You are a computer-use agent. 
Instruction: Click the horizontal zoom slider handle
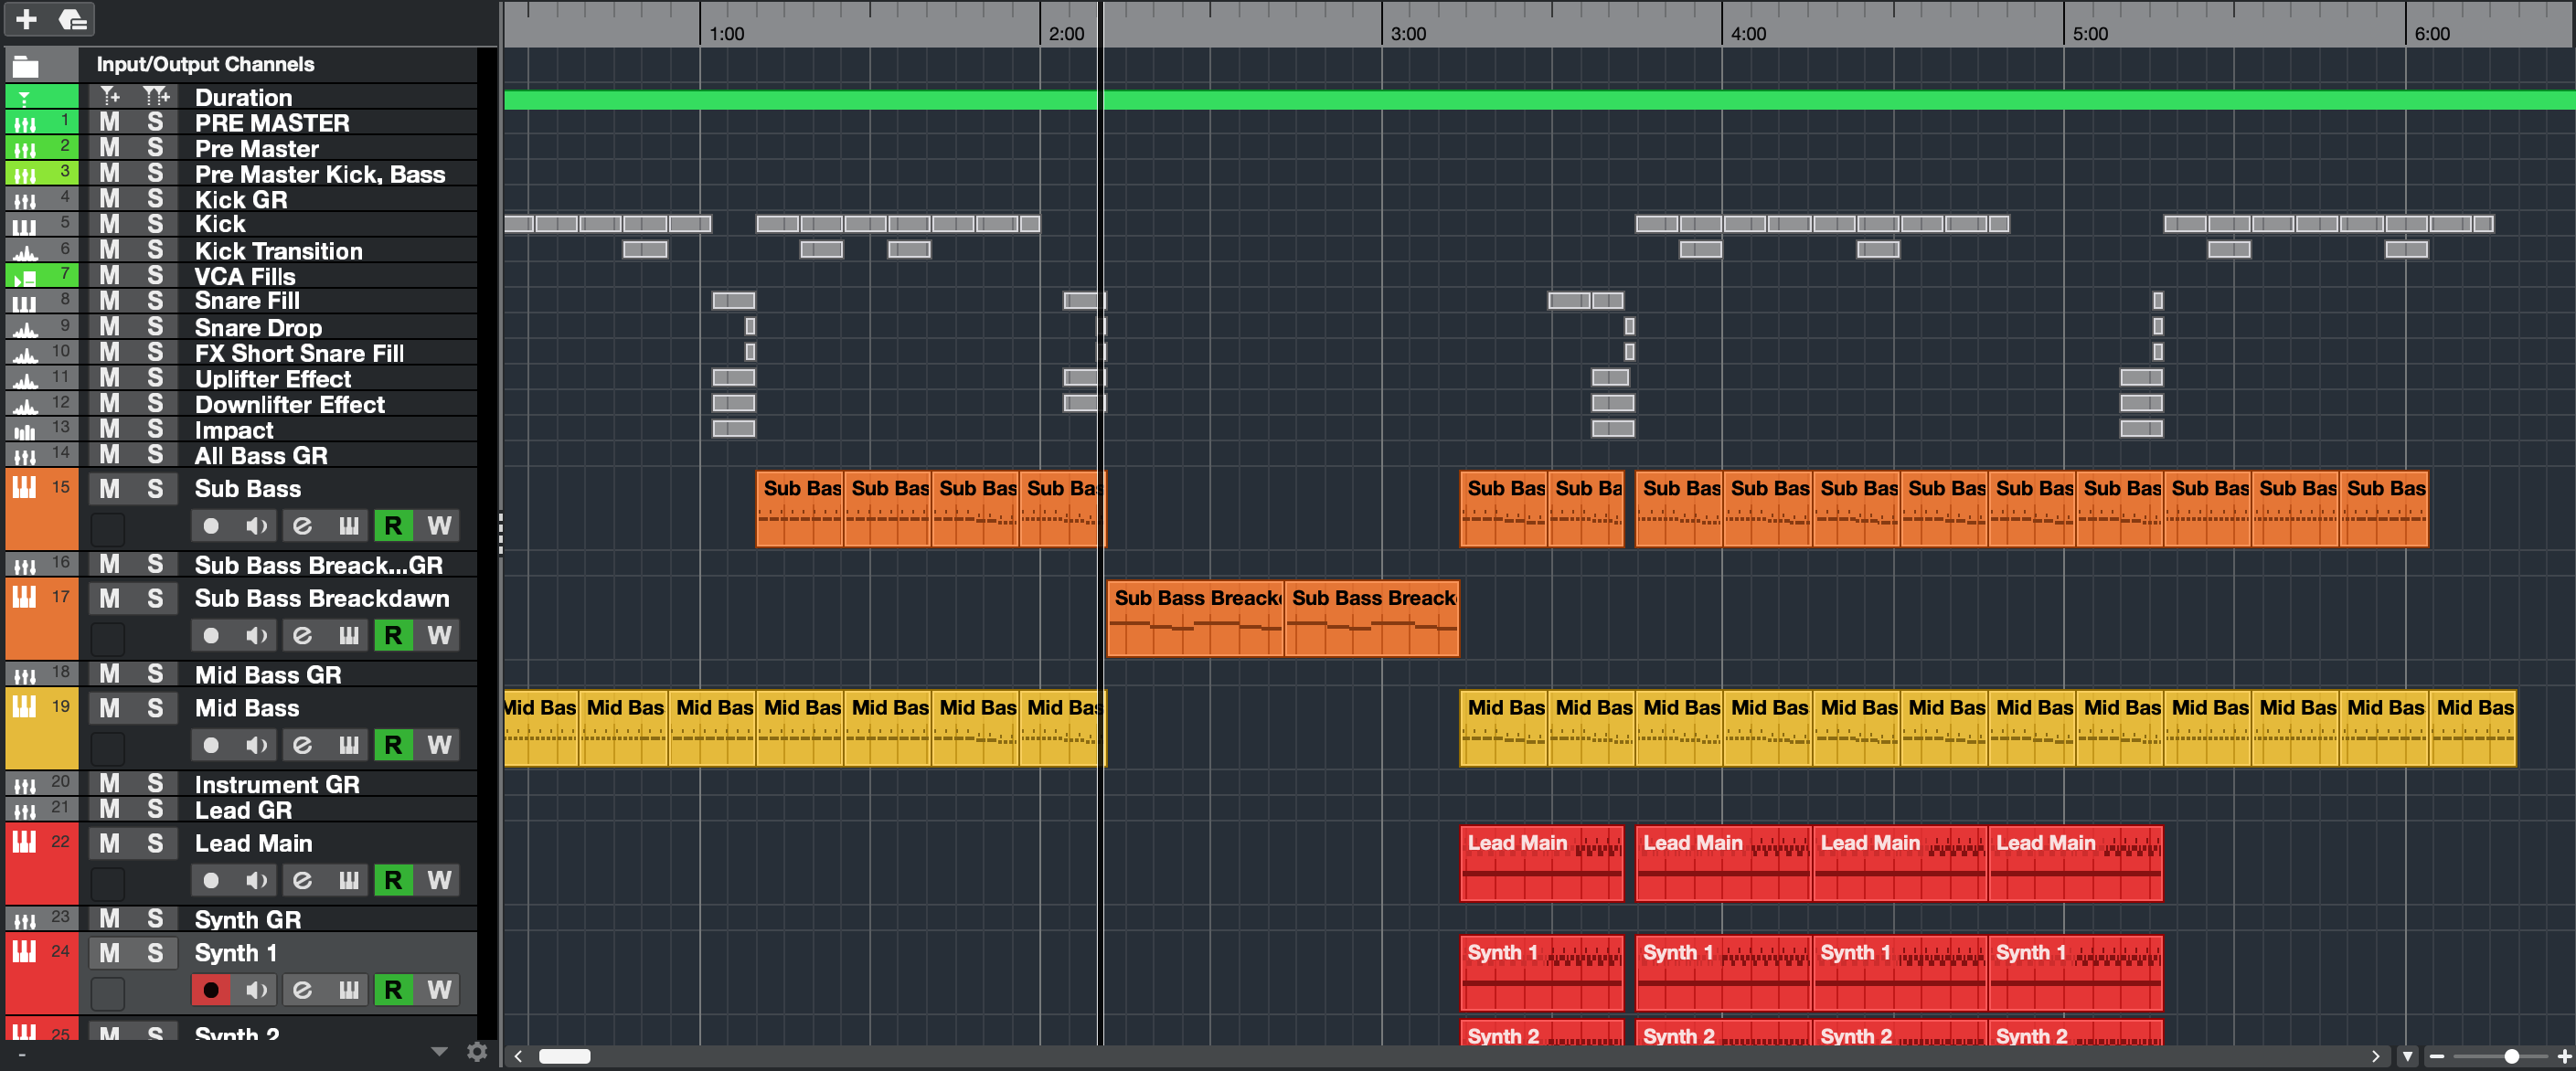pos(2511,1056)
